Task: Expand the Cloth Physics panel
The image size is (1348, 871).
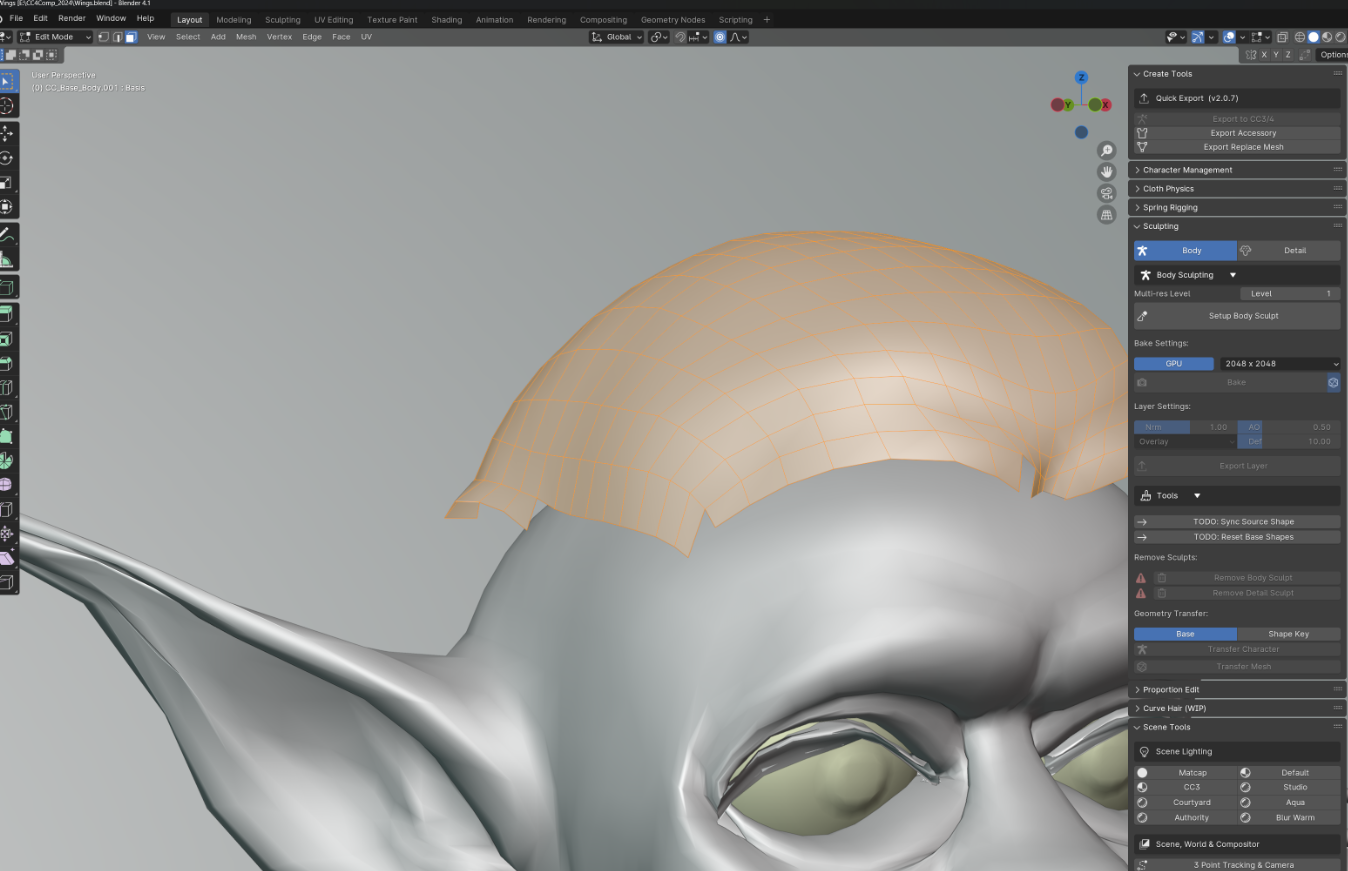Action: pos(1238,188)
